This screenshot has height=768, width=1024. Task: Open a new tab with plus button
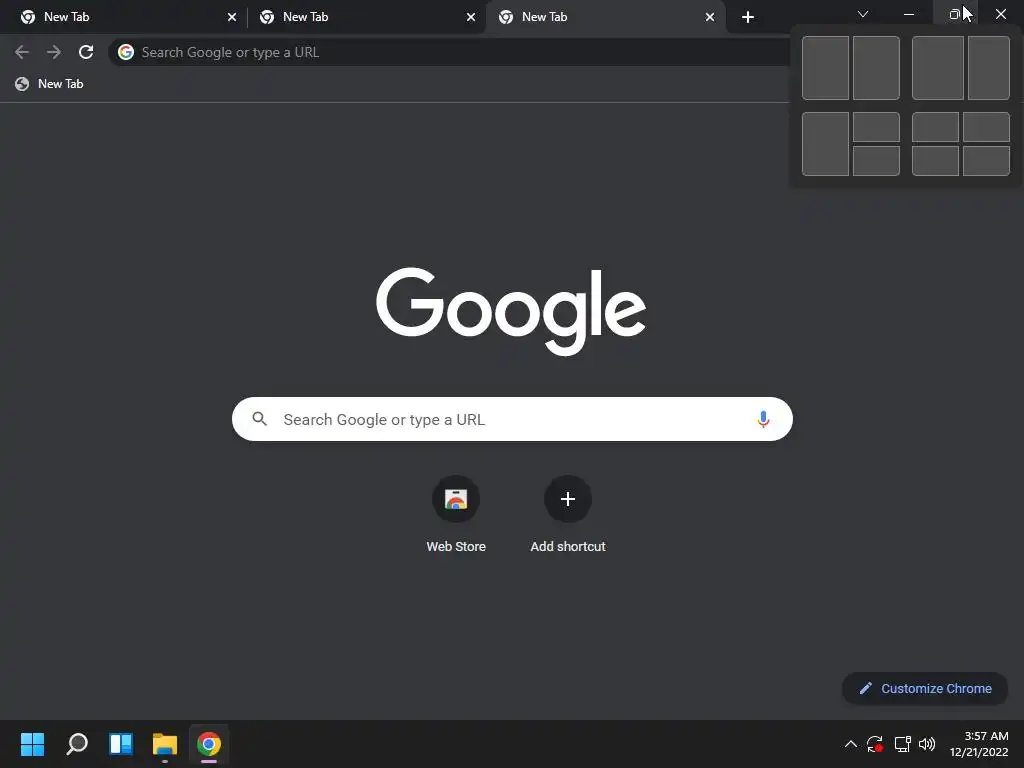coord(748,17)
